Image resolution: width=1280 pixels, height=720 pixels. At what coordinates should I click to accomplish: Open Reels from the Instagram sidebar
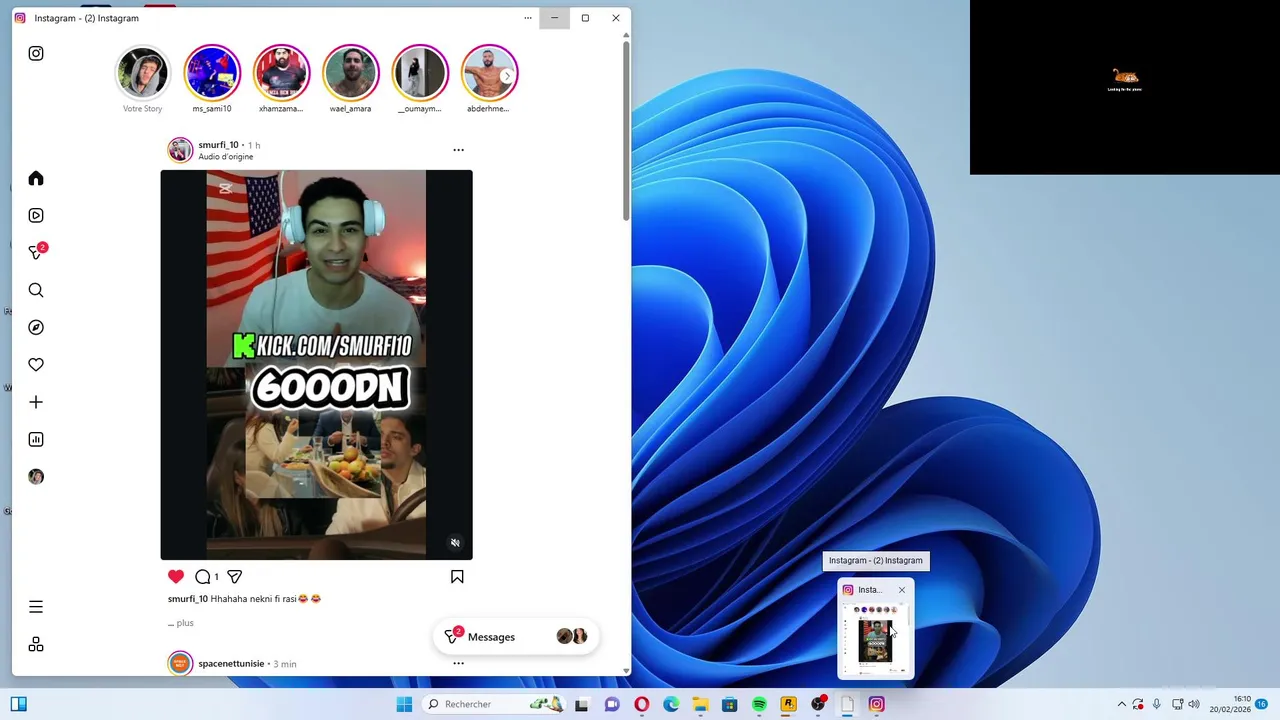pyautogui.click(x=36, y=215)
